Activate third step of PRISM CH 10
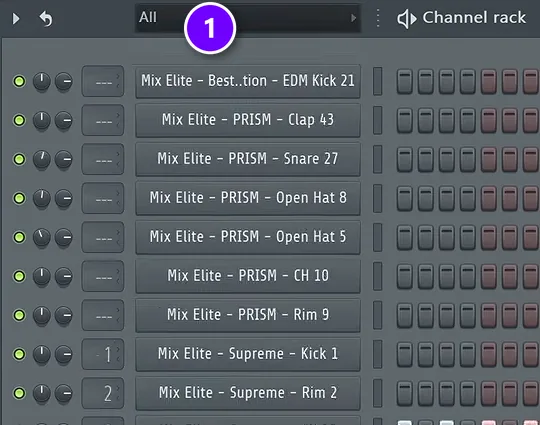Viewport: 540px width, 425px height. click(447, 276)
